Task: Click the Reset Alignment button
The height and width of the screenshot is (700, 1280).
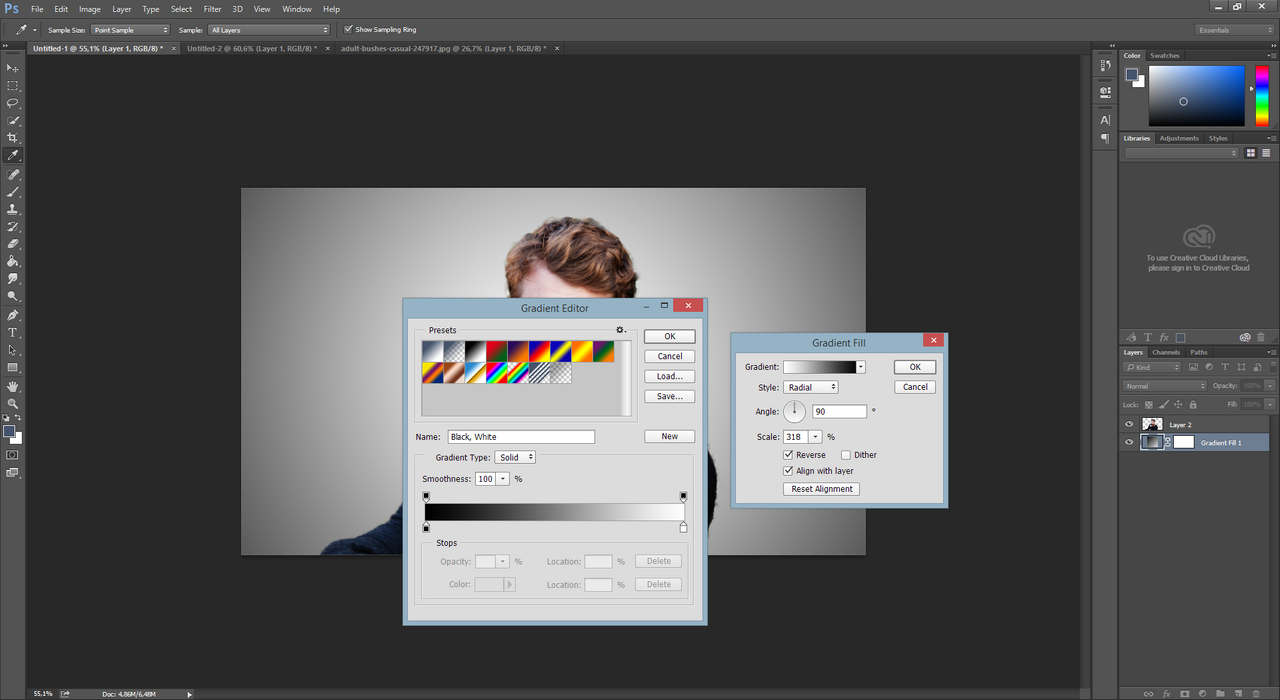Action: [x=821, y=489]
